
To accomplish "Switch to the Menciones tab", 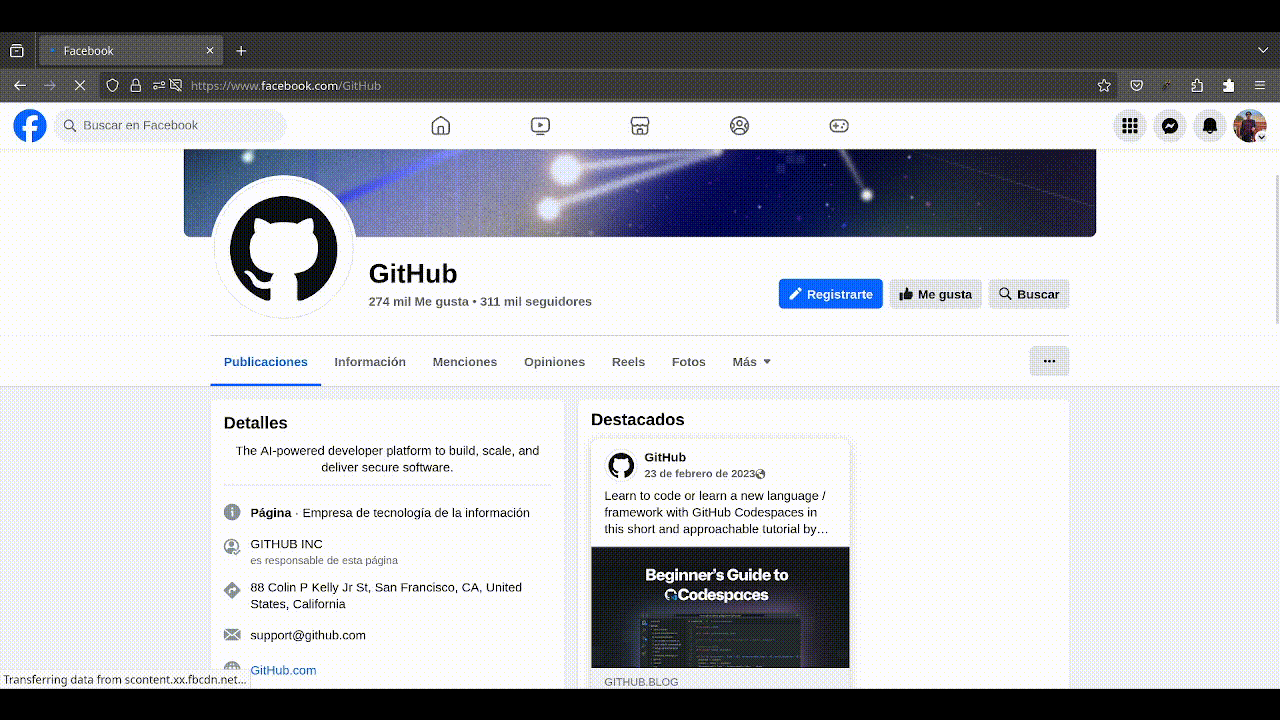I will pos(465,362).
